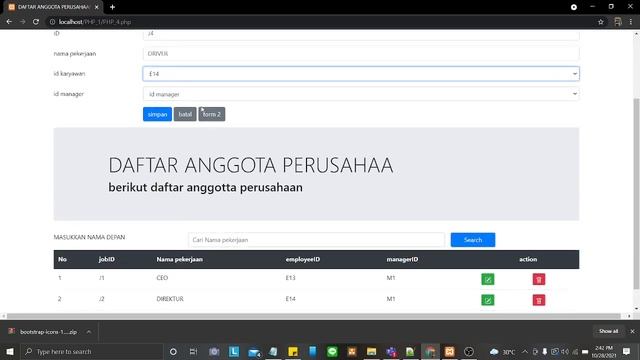
Task: Click the DAFTAR ANGGOTA PERUSAHAA heading
Action: [x=251, y=165]
